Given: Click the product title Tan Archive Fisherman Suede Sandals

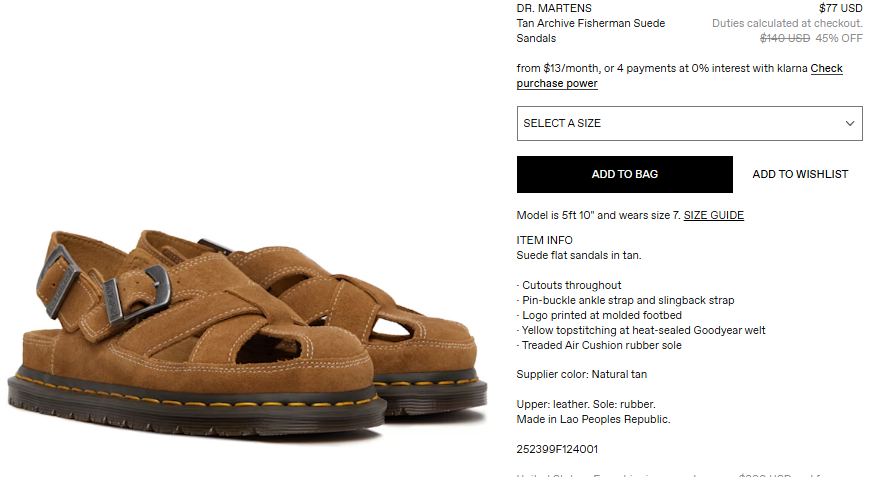Looking at the screenshot, I should click(x=591, y=31).
